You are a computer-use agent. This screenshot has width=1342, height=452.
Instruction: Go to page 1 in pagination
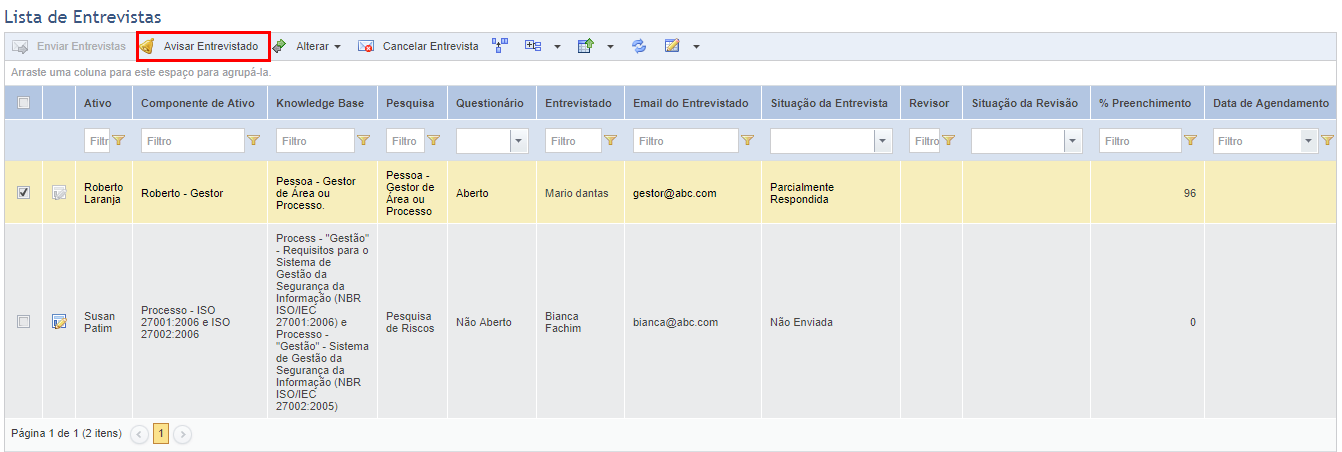pyautogui.click(x=161, y=434)
